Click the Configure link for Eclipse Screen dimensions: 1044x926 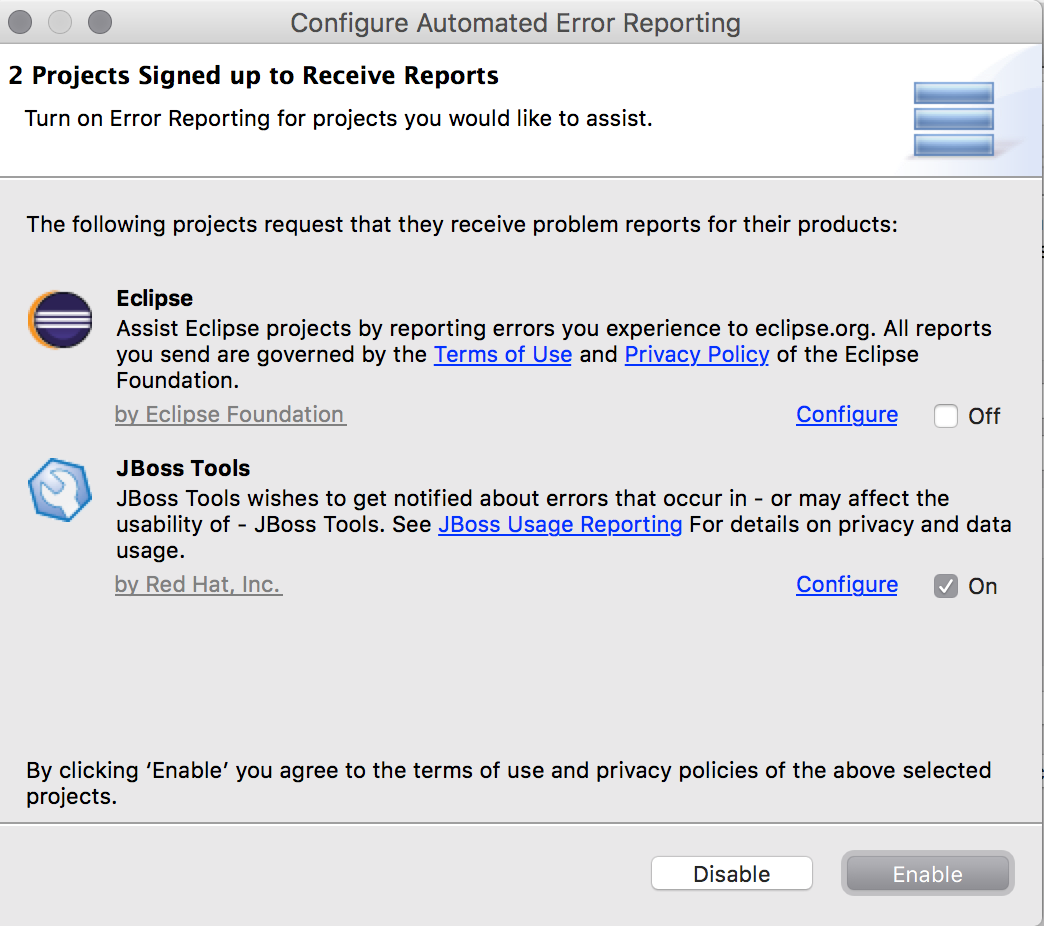pyautogui.click(x=846, y=415)
